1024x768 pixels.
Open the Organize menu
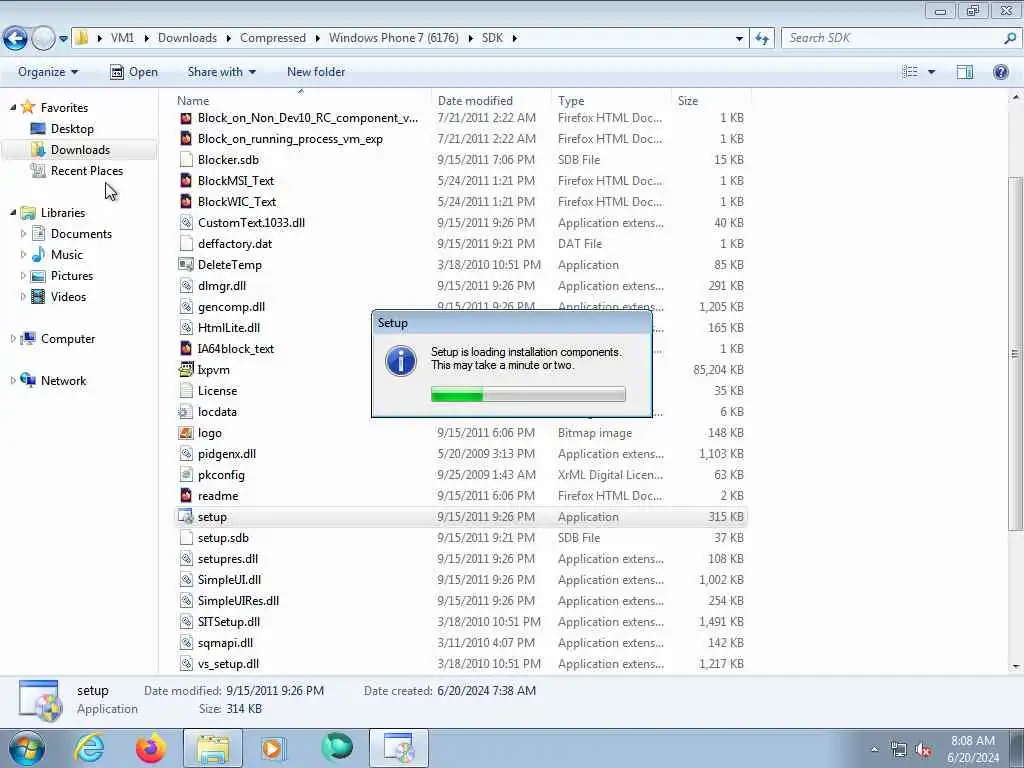[x=48, y=72]
